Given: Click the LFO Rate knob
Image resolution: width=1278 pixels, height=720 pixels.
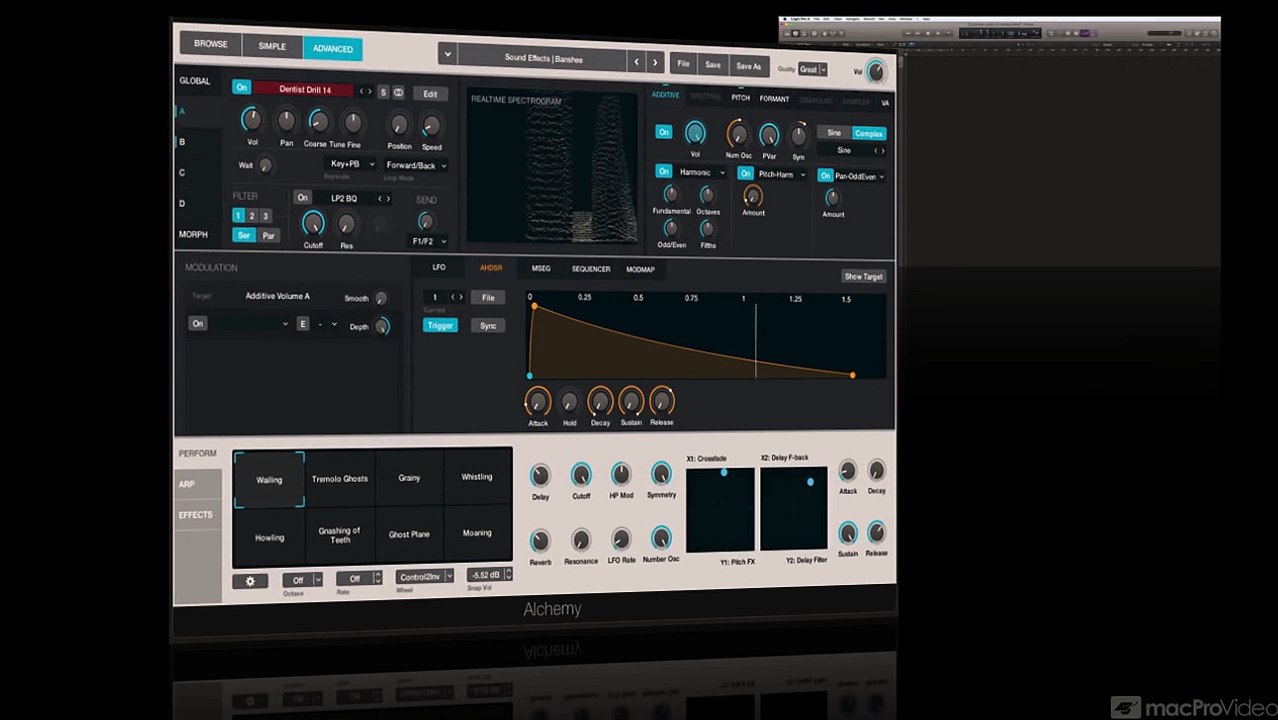Looking at the screenshot, I should (x=621, y=540).
